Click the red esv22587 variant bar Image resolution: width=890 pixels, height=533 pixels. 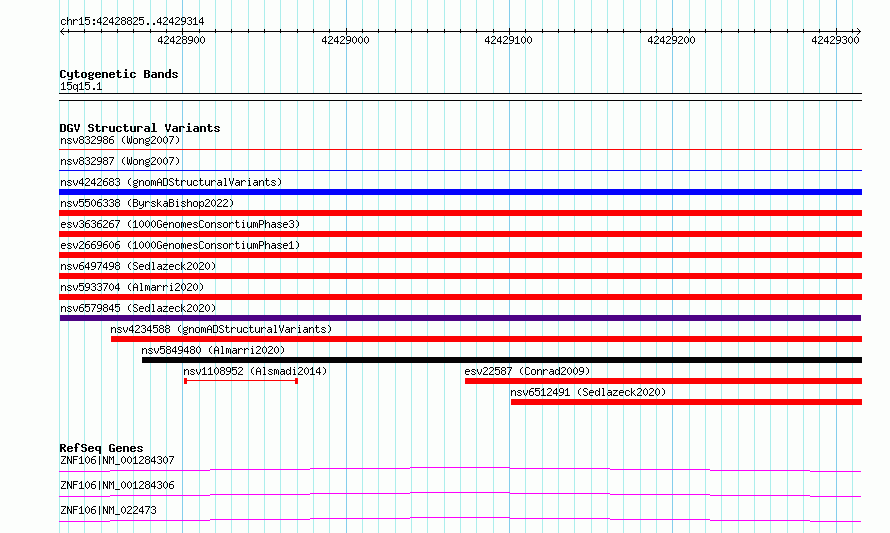pos(663,381)
